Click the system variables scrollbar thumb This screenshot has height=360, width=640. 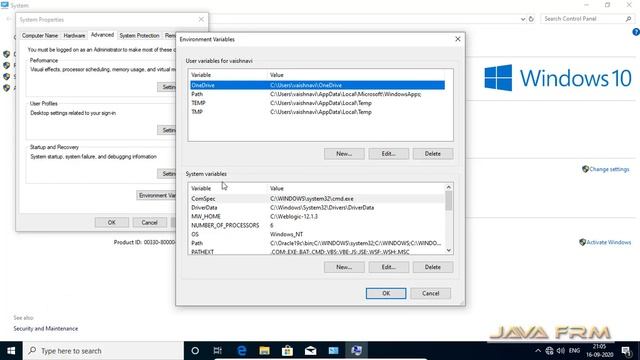coord(449,201)
